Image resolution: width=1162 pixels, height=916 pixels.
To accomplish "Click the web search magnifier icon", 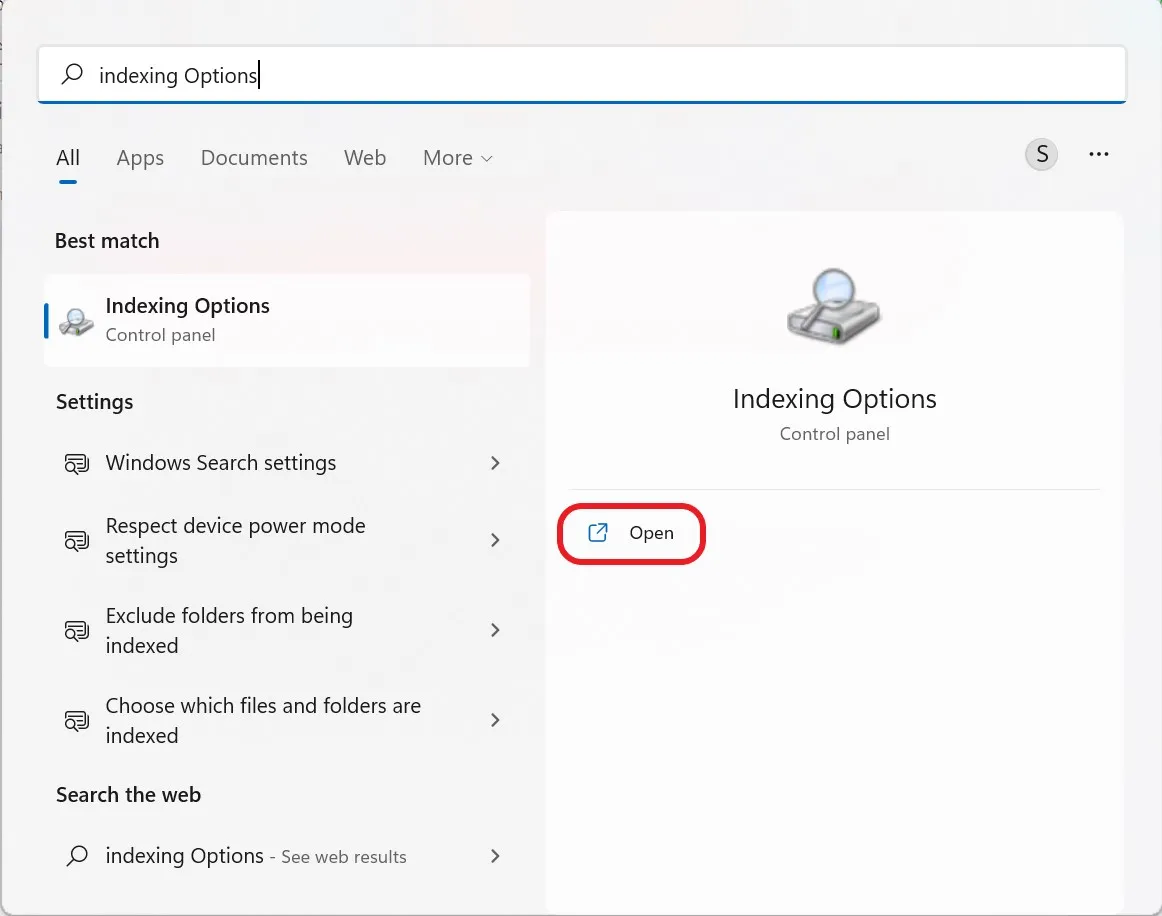I will 76,856.
